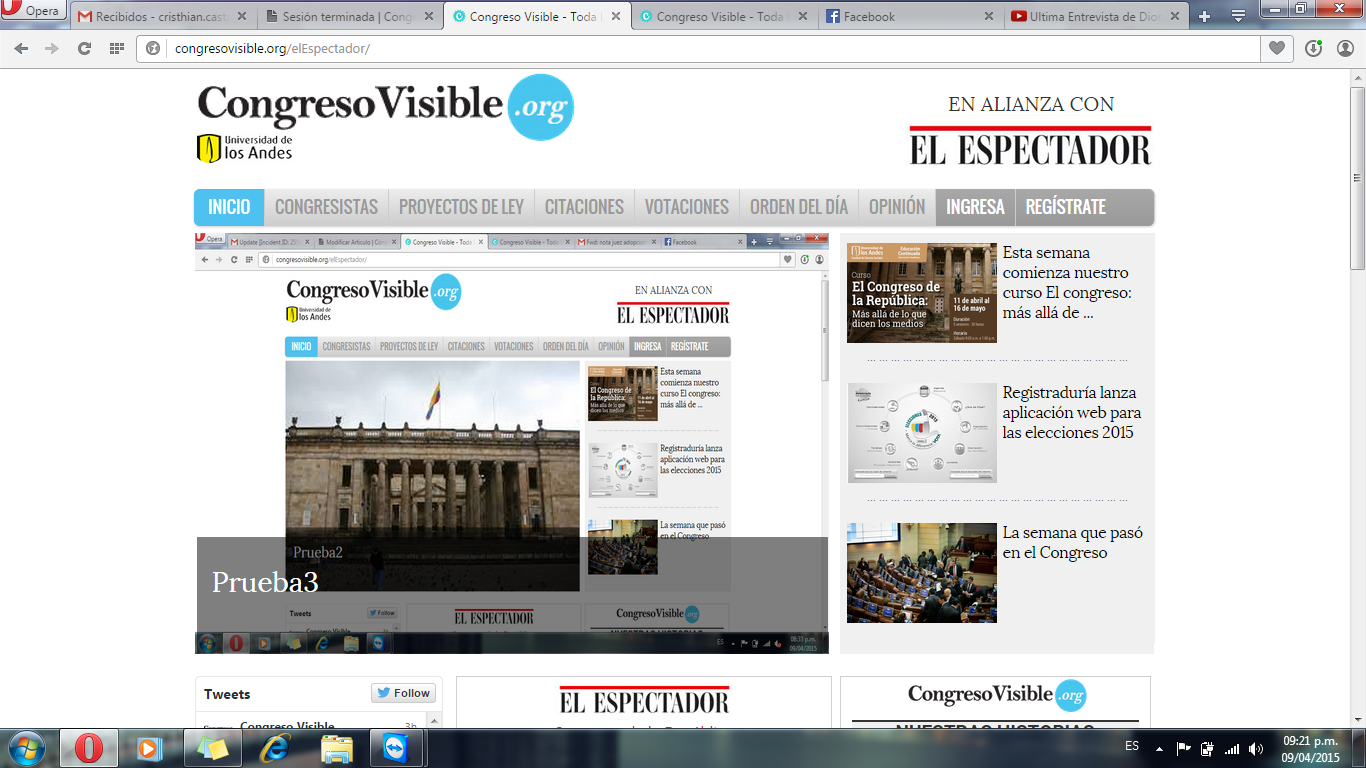Open headline 'La semana que pasó en el Congreso'
1366x768 pixels.
pos(1073,543)
